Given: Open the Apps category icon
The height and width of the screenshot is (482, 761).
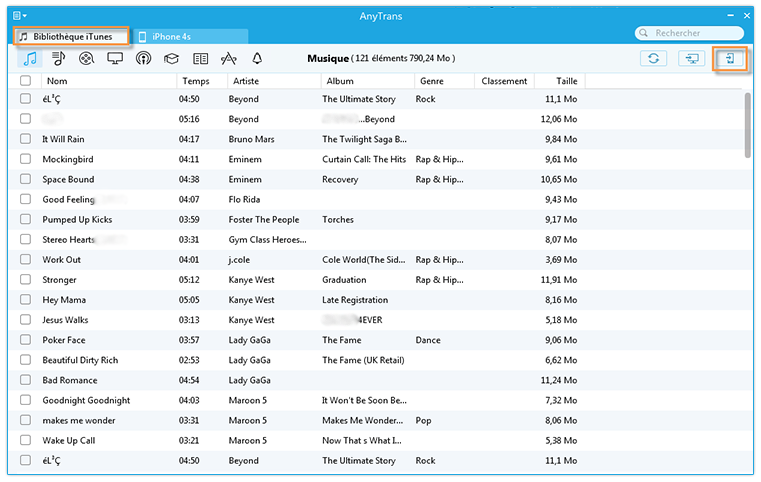Looking at the screenshot, I should tap(229, 59).
